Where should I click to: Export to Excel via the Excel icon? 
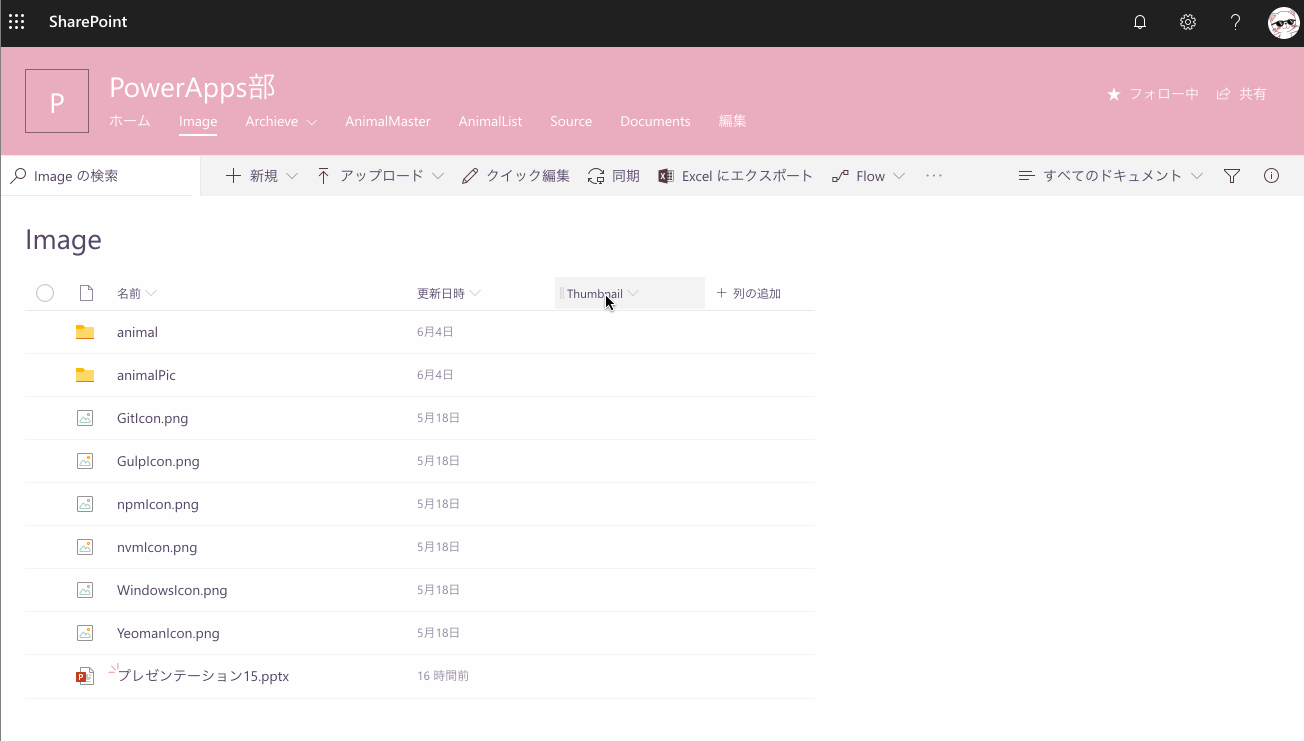[665, 175]
